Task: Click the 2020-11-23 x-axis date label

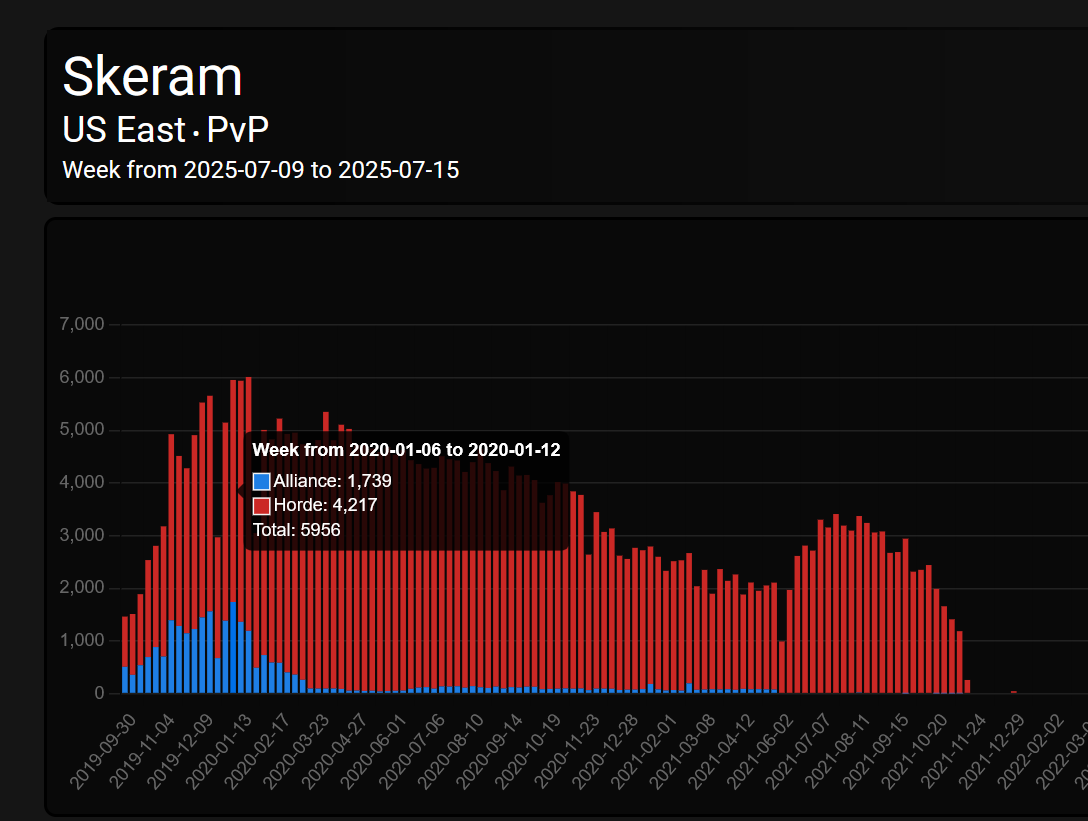Action: 566,752
